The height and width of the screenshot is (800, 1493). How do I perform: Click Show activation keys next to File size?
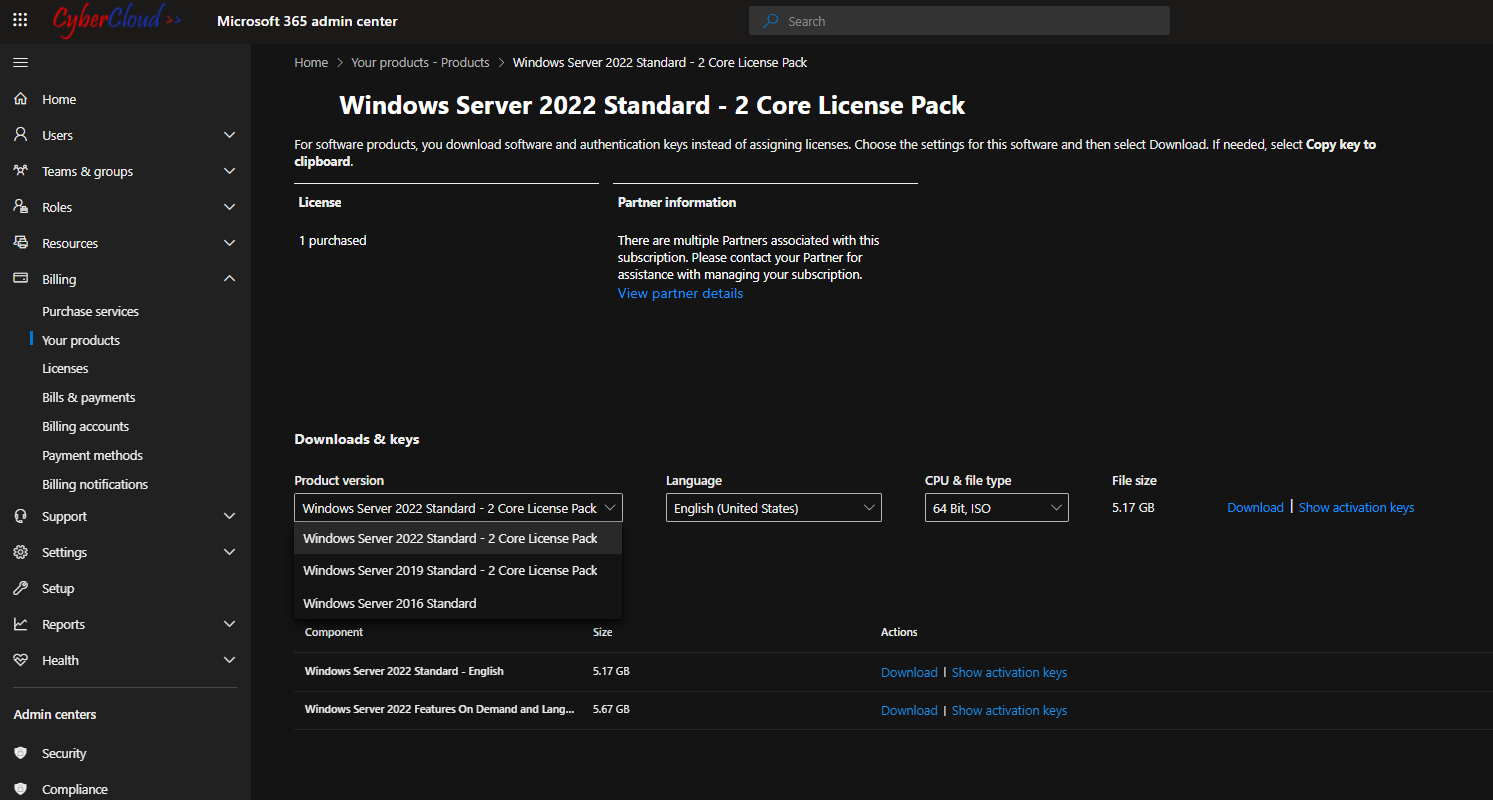[1356, 507]
